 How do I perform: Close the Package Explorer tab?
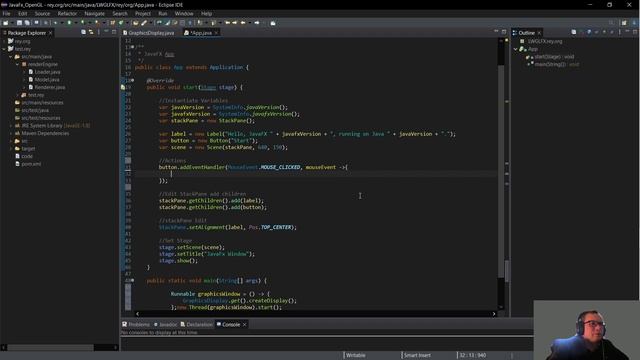(x=51, y=33)
